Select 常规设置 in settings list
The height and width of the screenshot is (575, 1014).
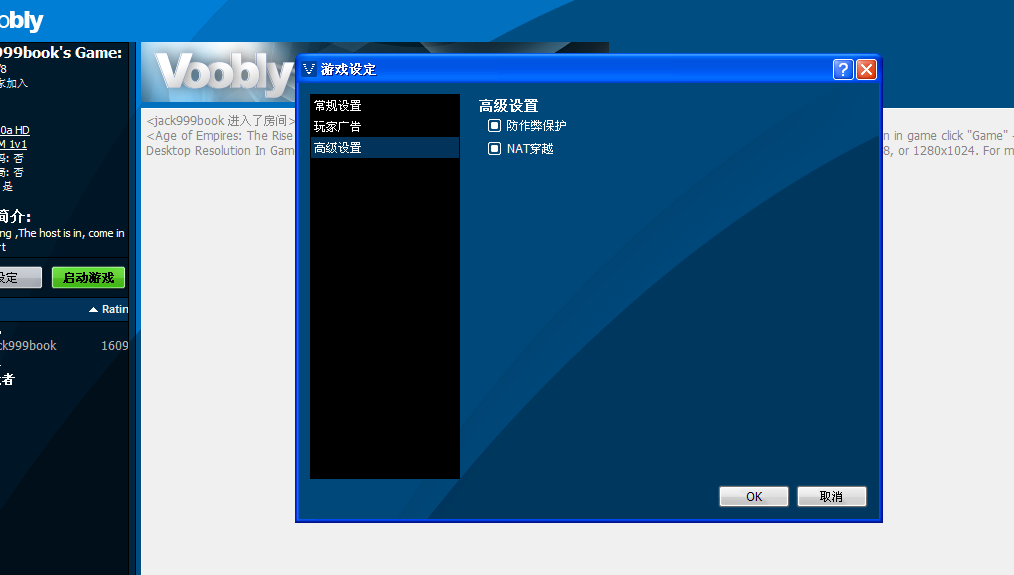(385, 105)
